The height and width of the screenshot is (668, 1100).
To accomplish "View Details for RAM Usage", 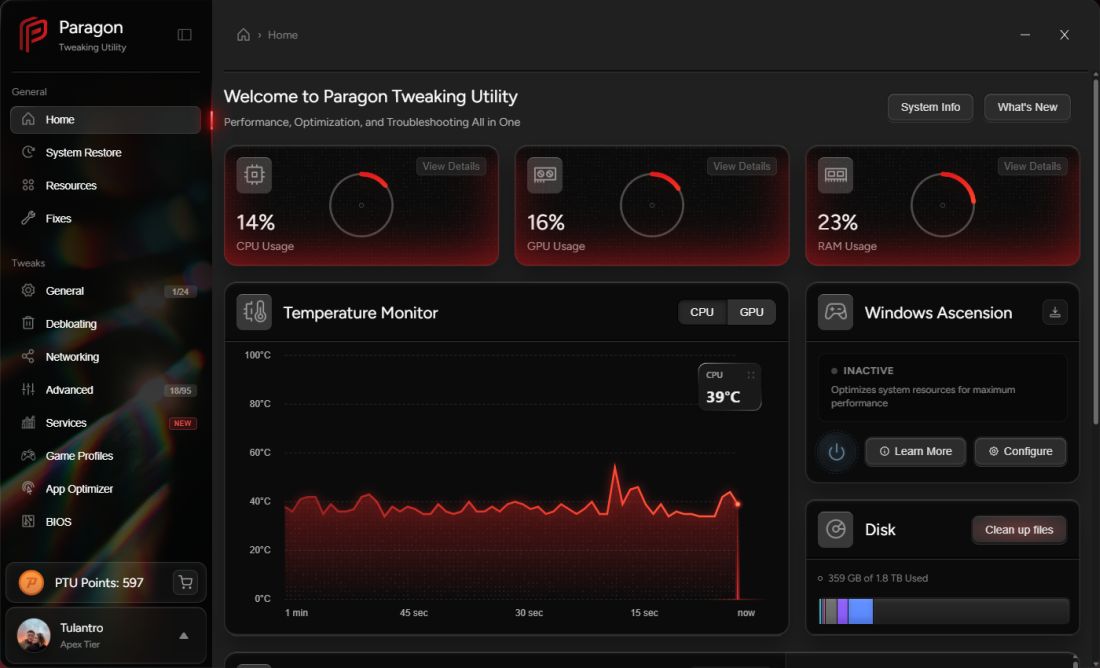I will (1032, 166).
